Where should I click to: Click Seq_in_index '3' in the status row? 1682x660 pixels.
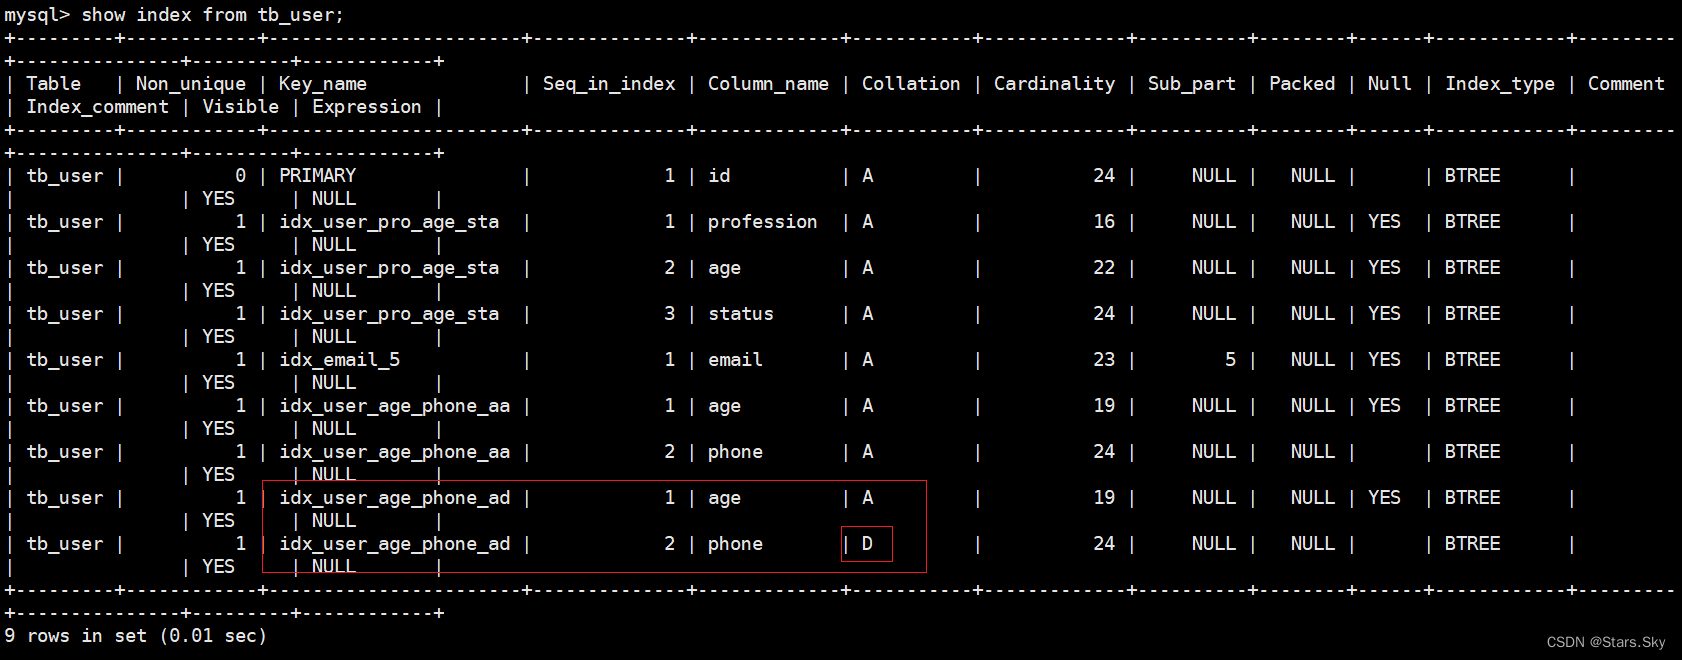(669, 314)
